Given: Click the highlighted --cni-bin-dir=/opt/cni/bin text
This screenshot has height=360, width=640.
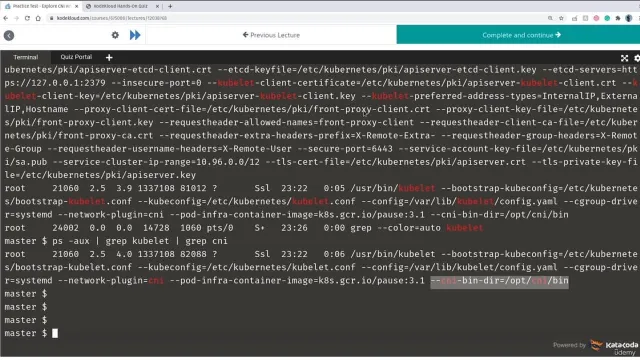Looking at the screenshot, I should pos(499,281).
